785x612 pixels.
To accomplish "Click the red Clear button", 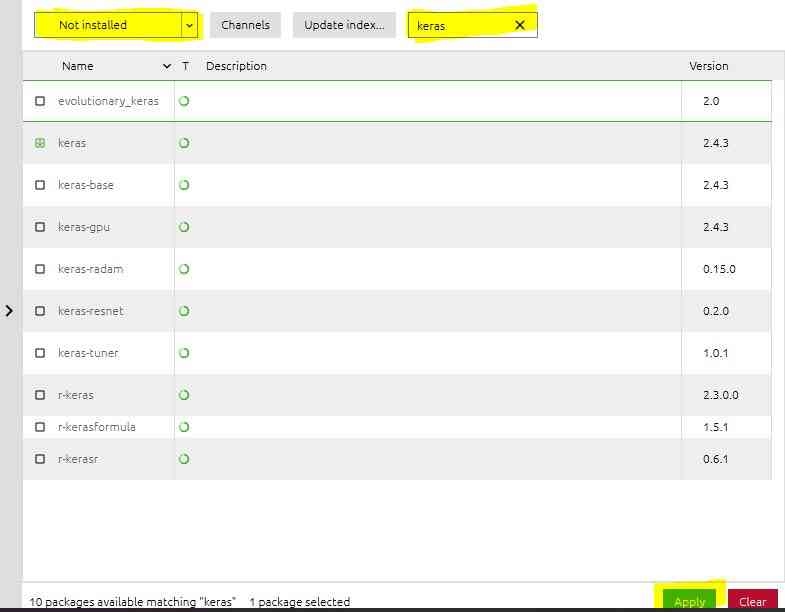I will coord(752,599).
